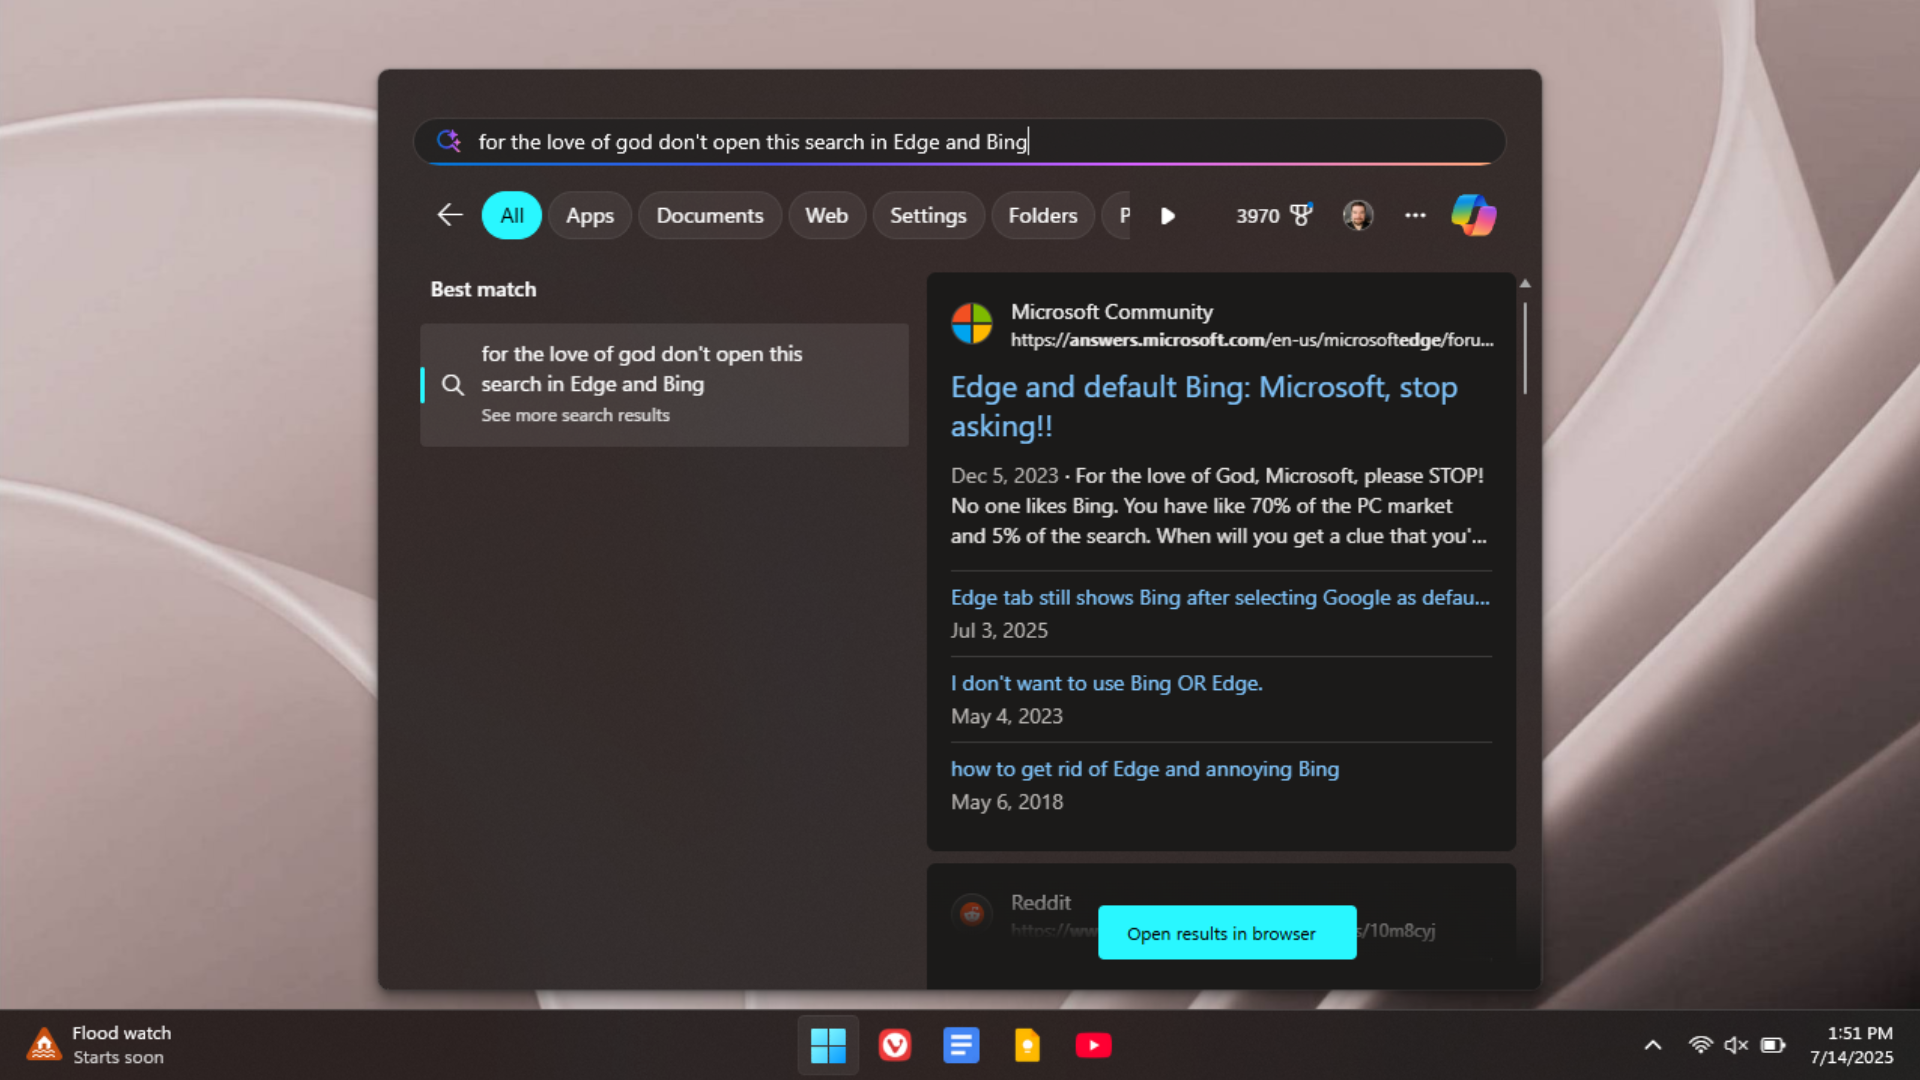The image size is (1920, 1080).
Task: Expand more filters with the right arrow
Action: [1167, 216]
